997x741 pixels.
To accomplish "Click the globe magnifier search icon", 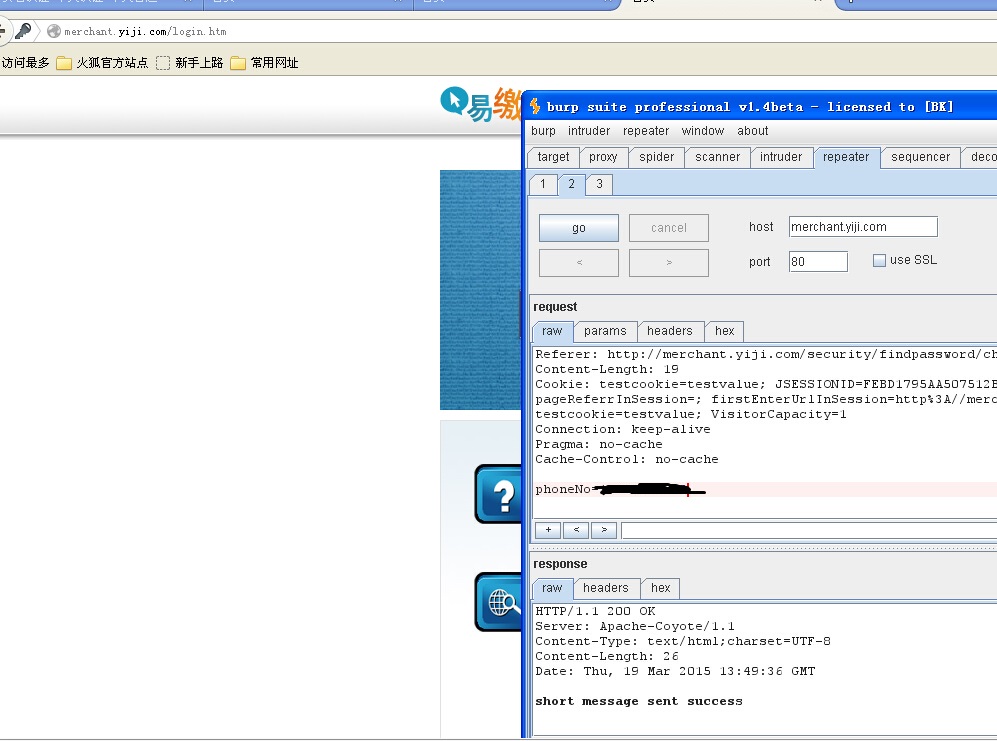I will coord(498,602).
